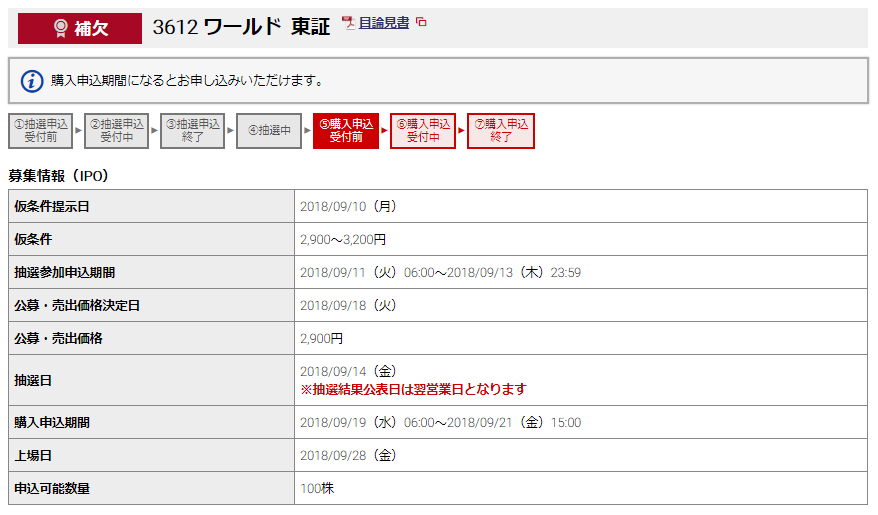Click the value 2,900～3,200円

tap(343, 240)
